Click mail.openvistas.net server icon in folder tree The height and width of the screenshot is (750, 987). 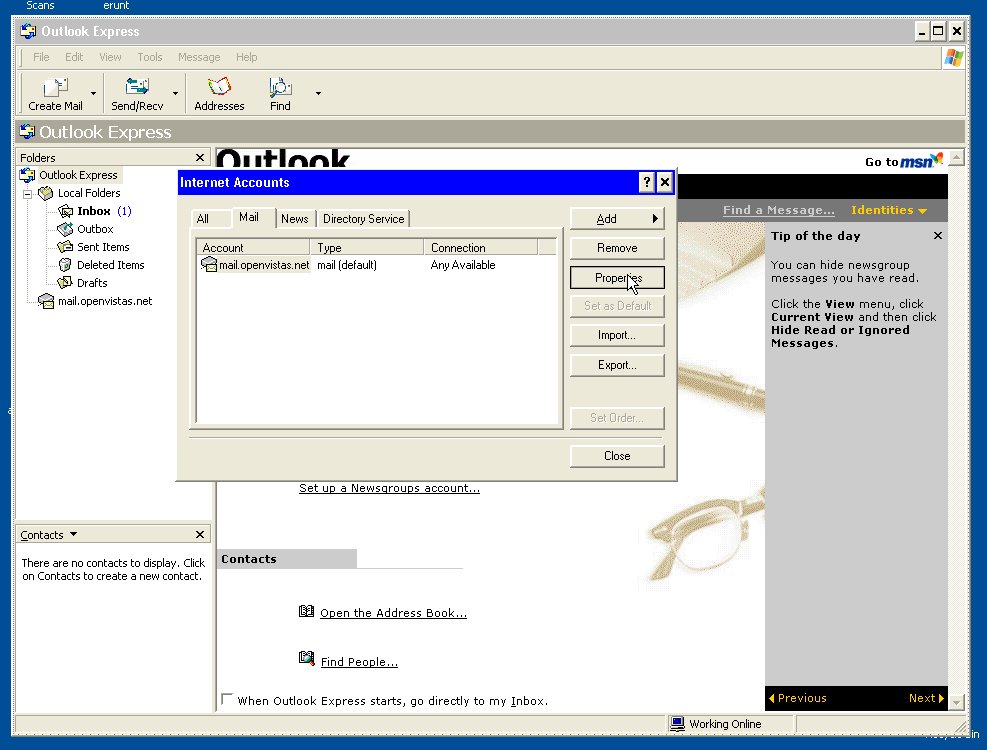point(46,301)
